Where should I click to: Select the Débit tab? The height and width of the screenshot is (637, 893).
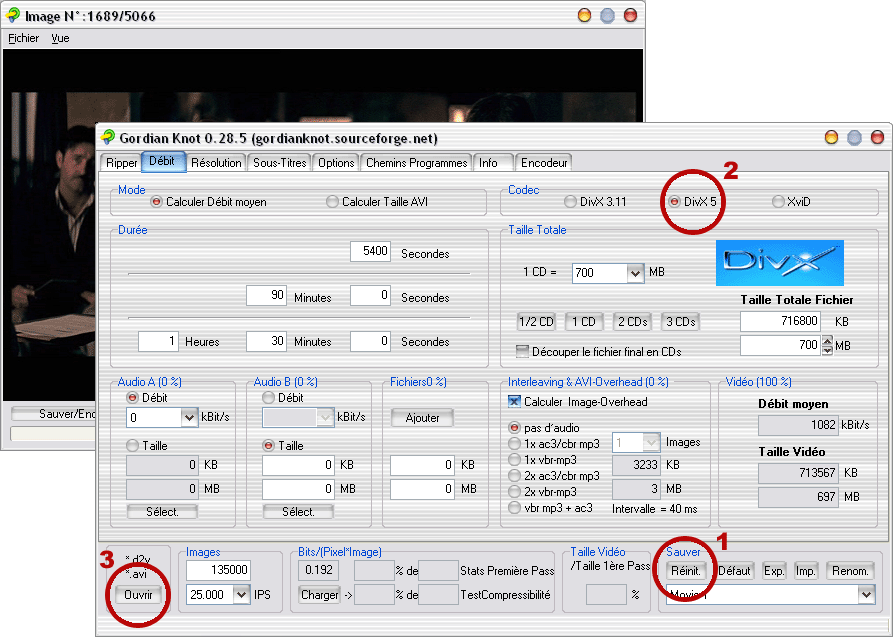pyautogui.click(x=162, y=161)
